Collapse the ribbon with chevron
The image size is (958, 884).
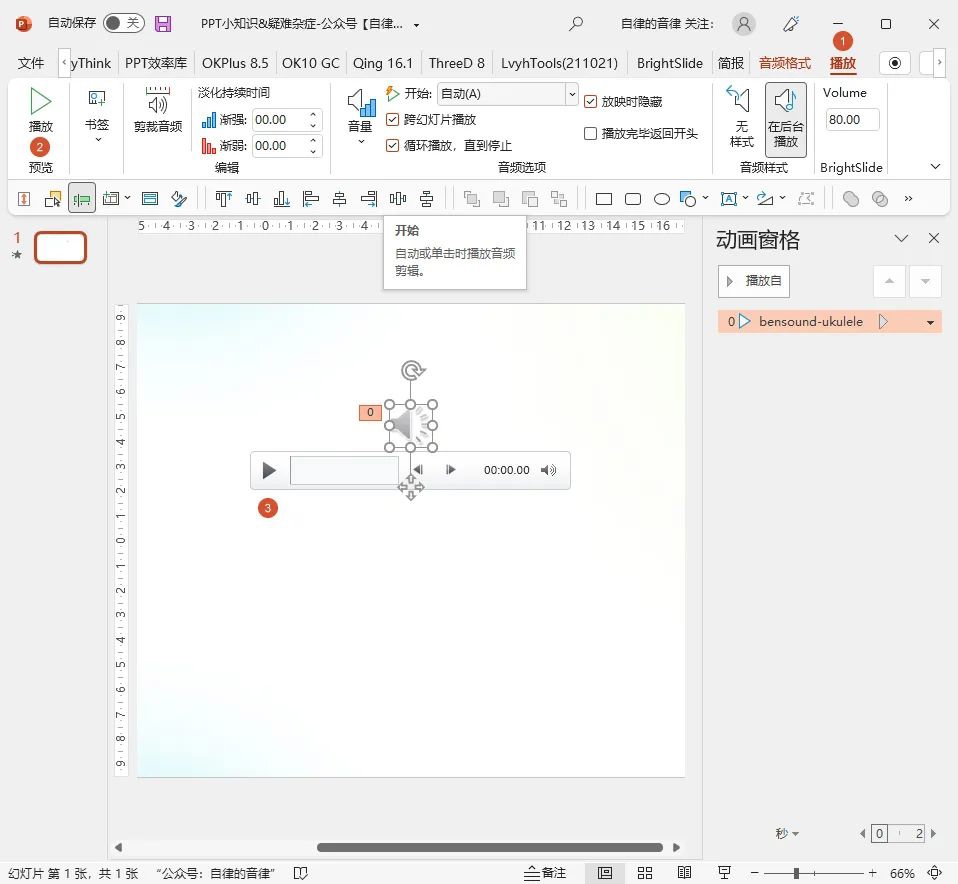click(935, 166)
